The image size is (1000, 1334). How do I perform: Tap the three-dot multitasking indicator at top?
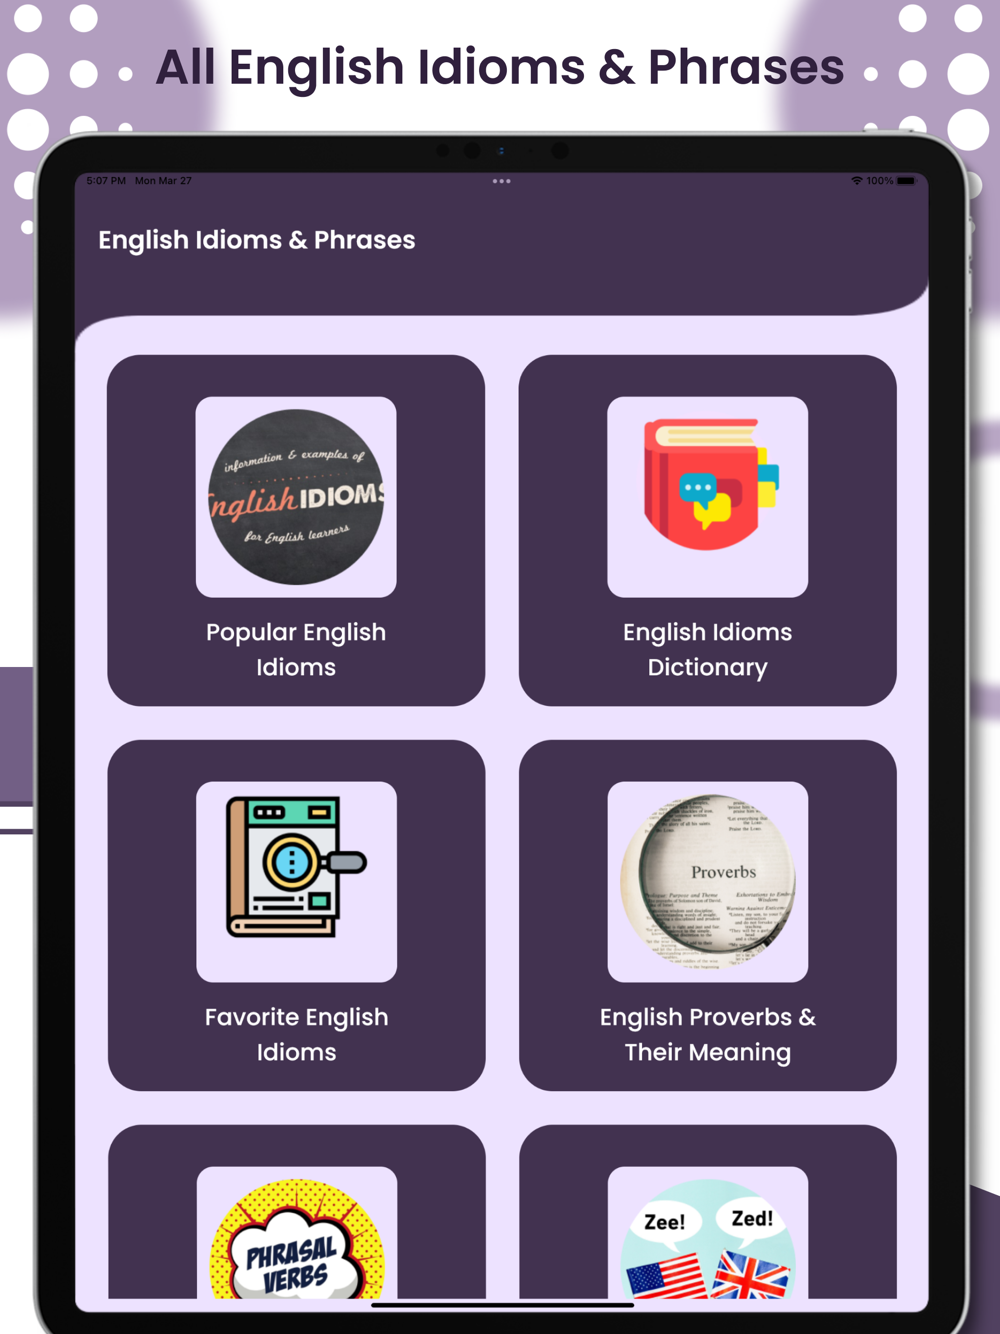click(502, 181)
